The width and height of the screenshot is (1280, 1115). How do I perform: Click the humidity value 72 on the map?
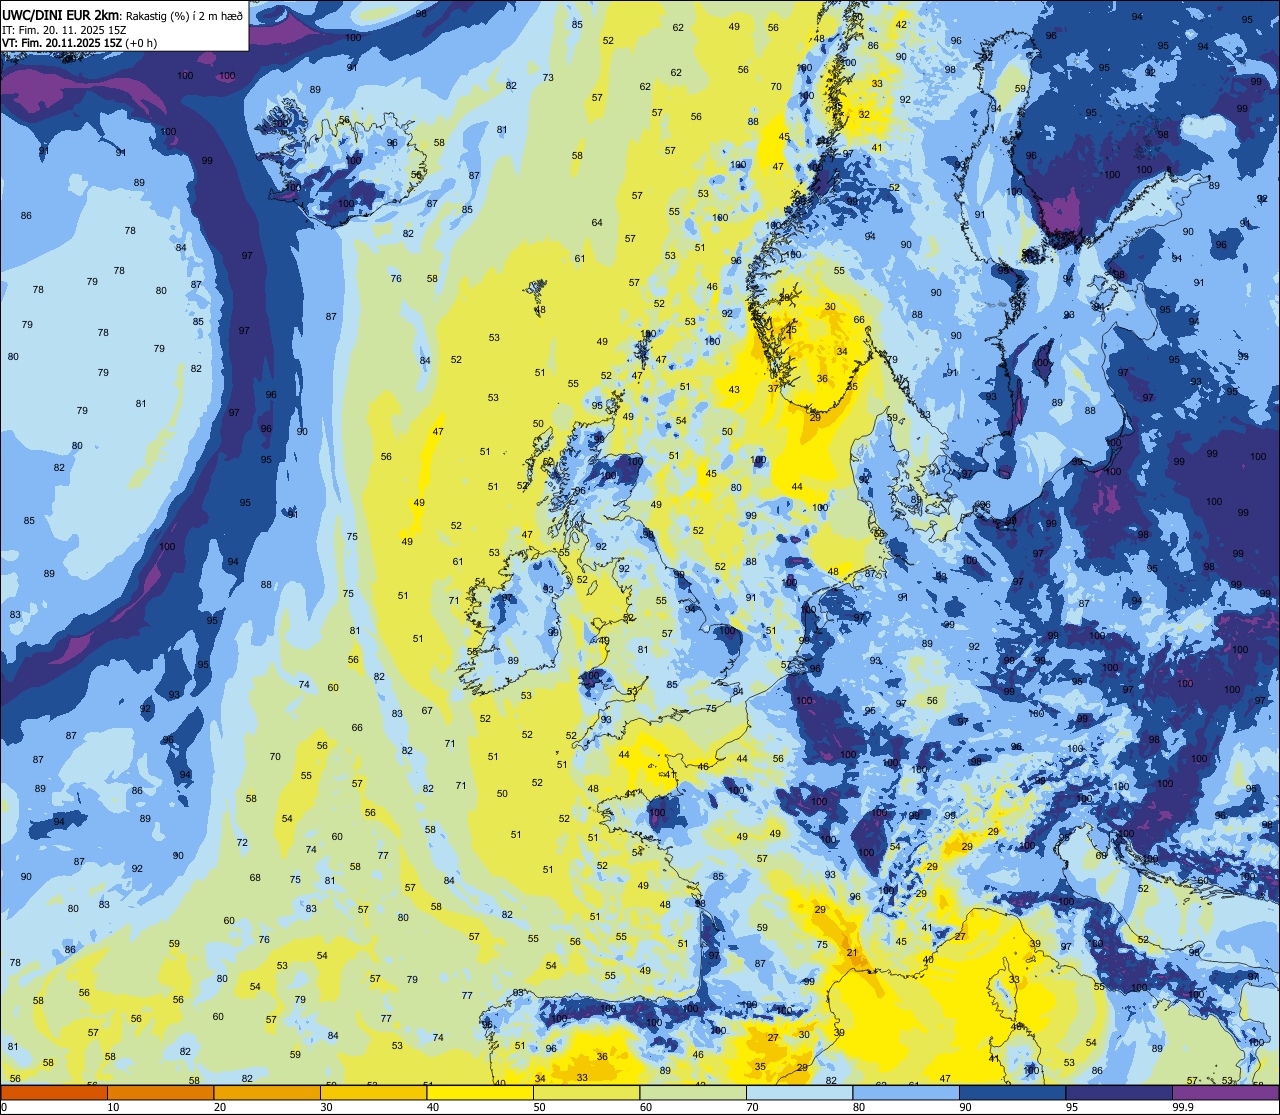point(242,842)
